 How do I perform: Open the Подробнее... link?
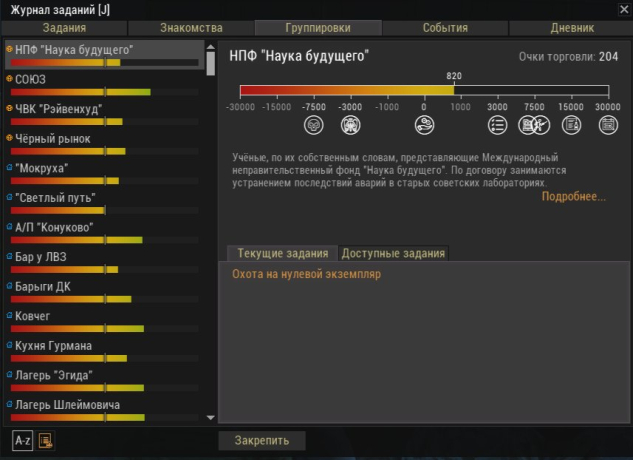click(x=574, y=197)
